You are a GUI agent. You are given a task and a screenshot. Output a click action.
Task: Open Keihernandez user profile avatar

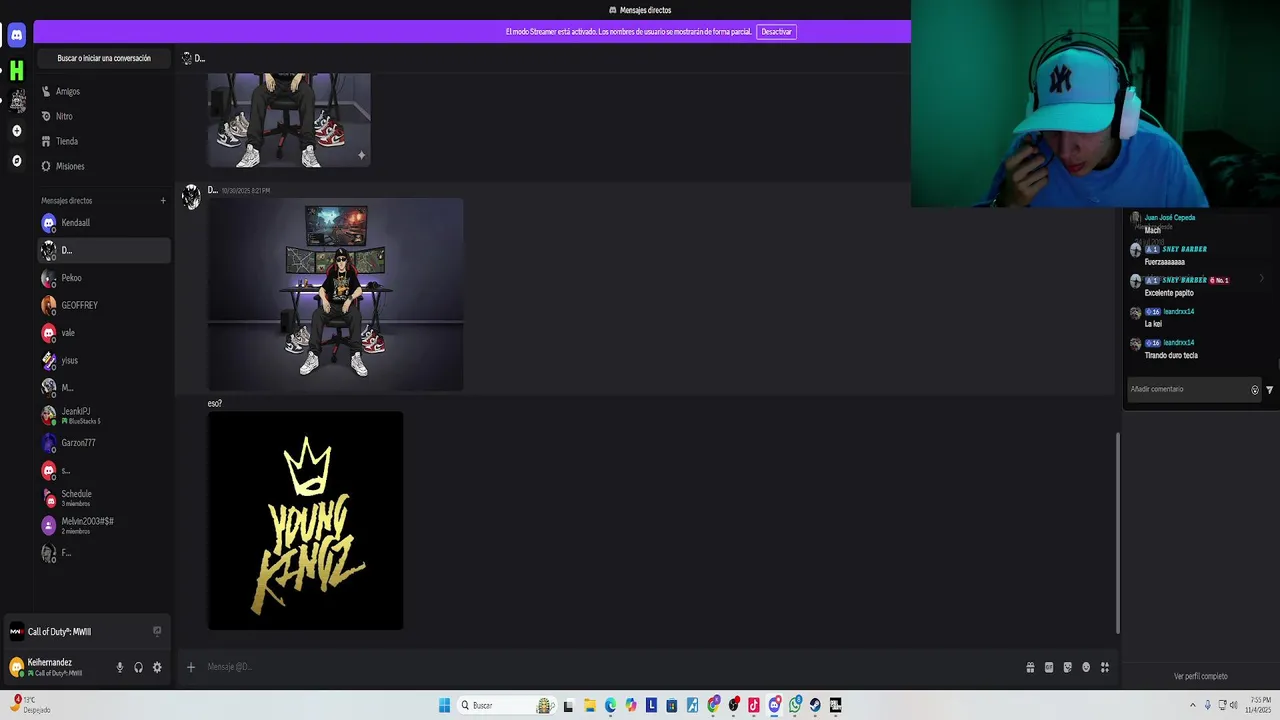16,667
